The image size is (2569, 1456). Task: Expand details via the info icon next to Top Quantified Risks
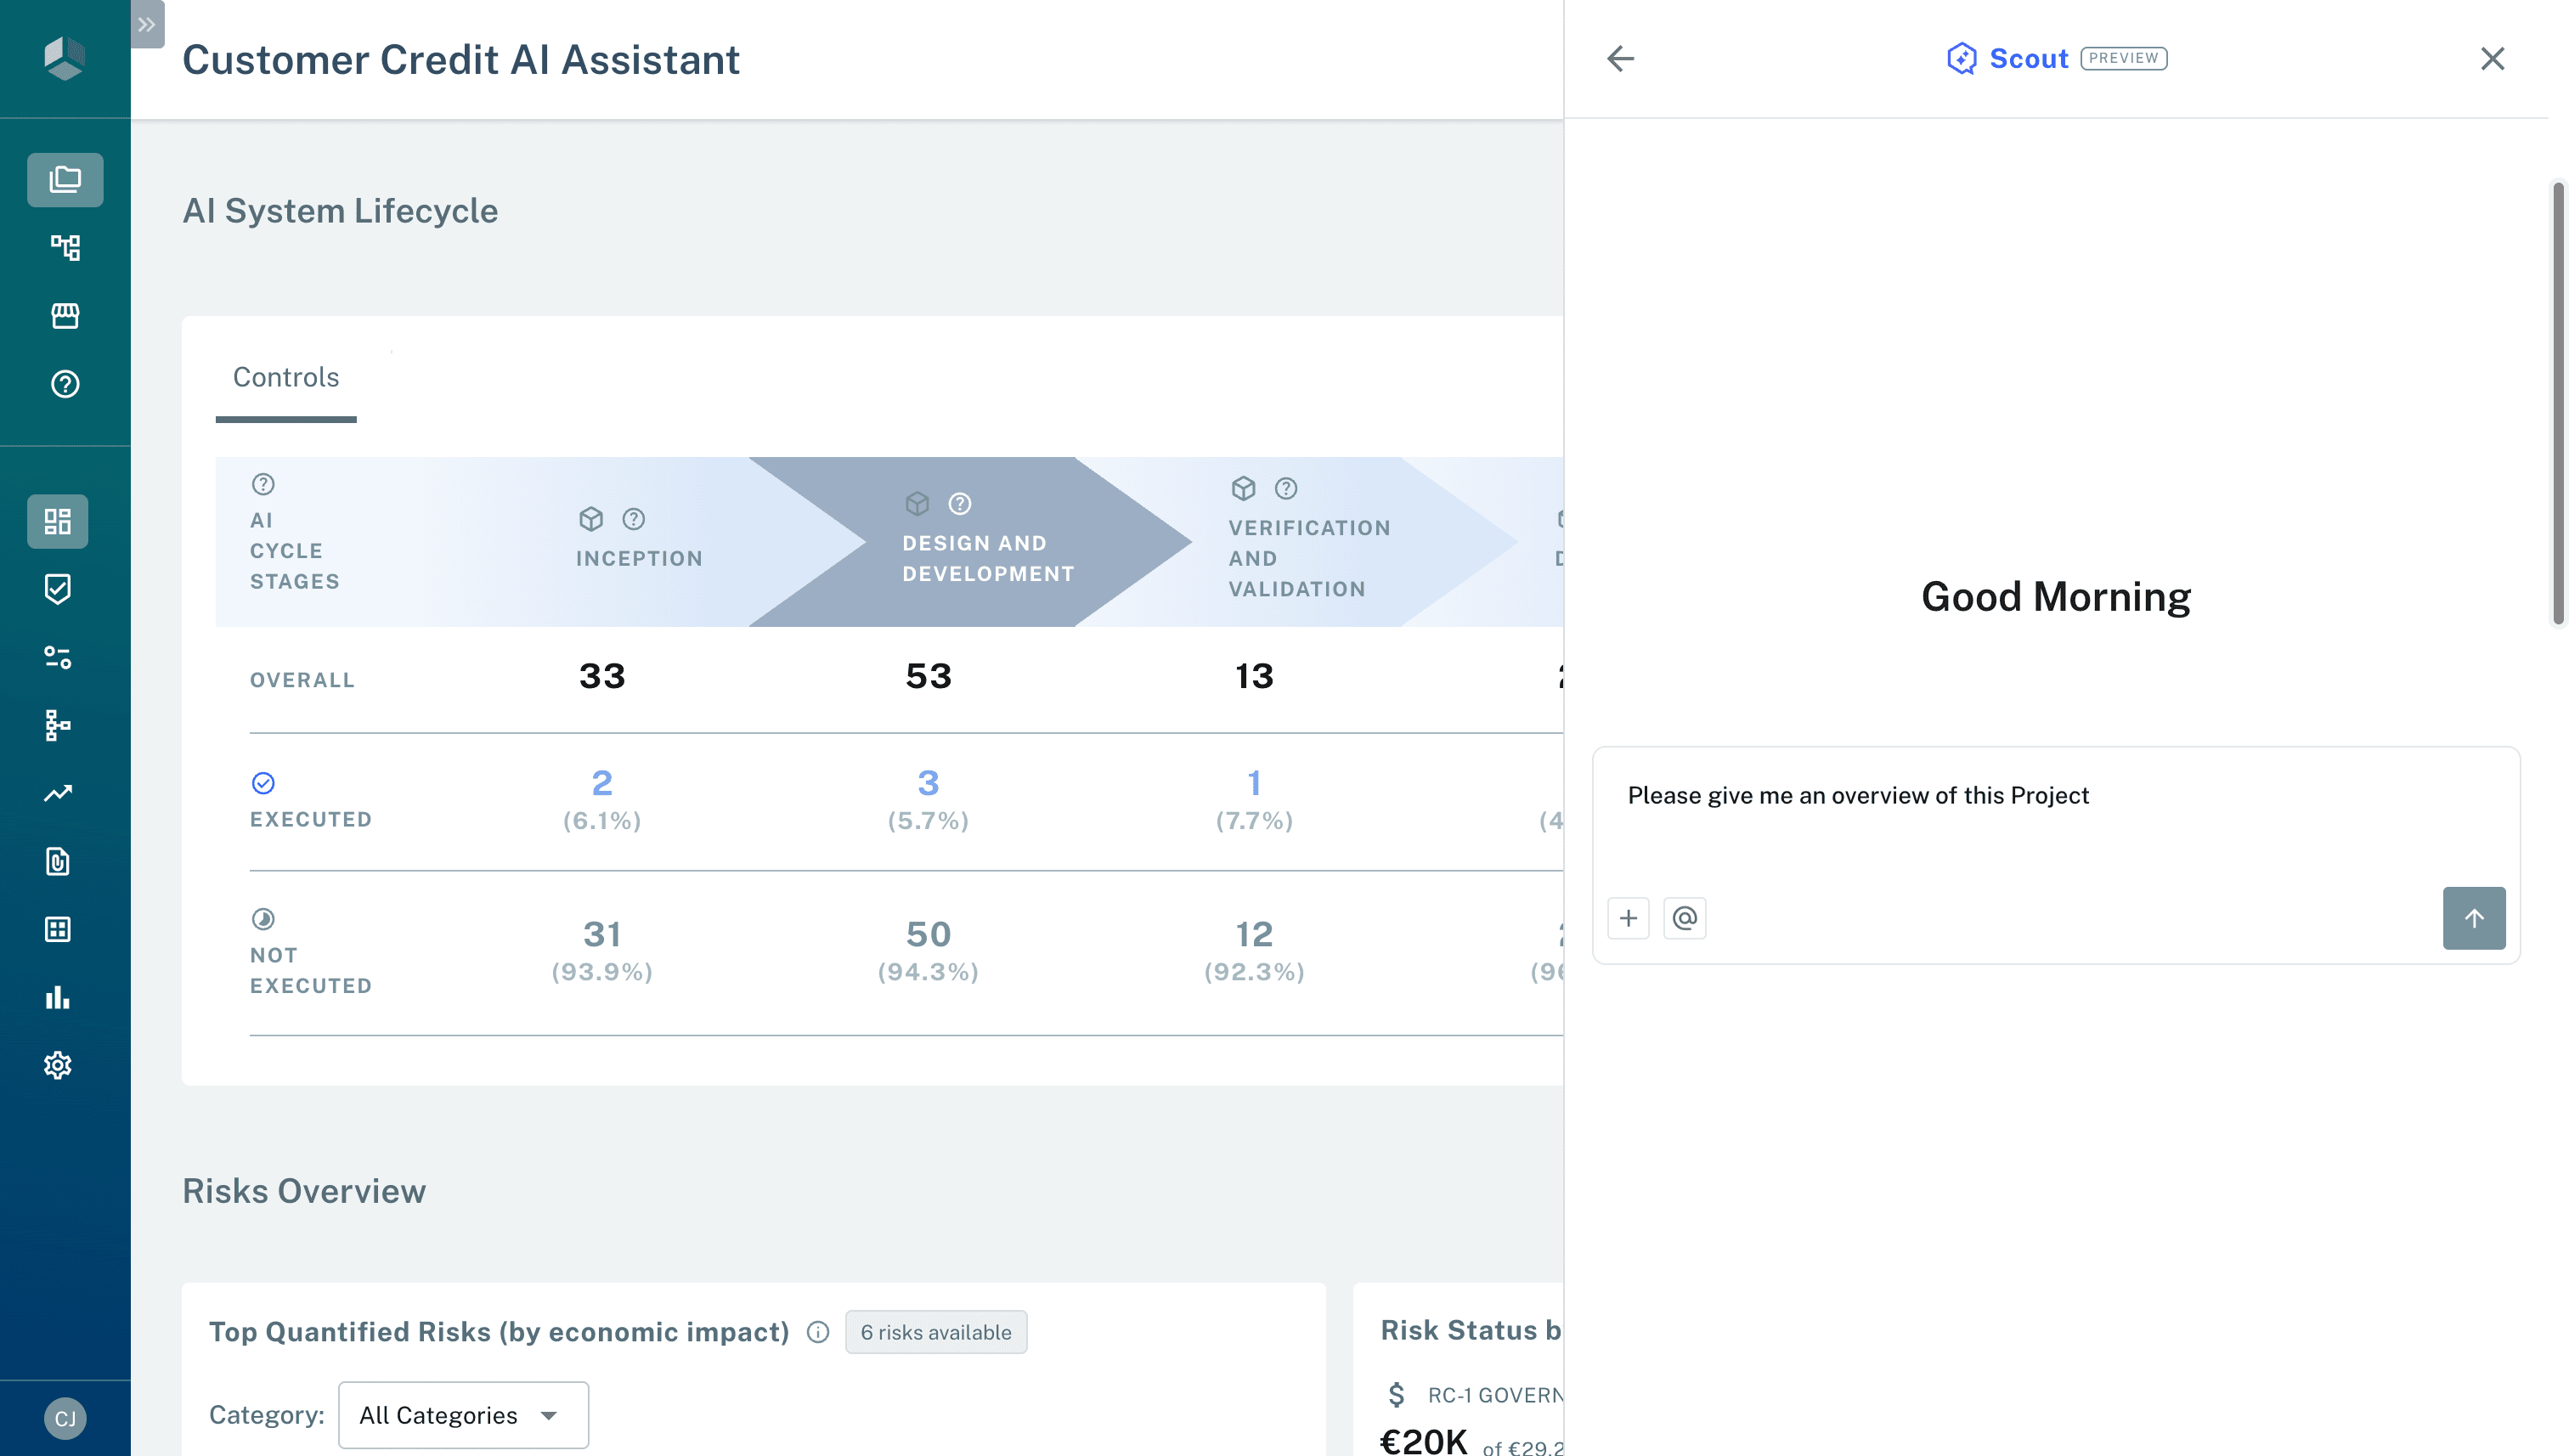coord(817,1331)
